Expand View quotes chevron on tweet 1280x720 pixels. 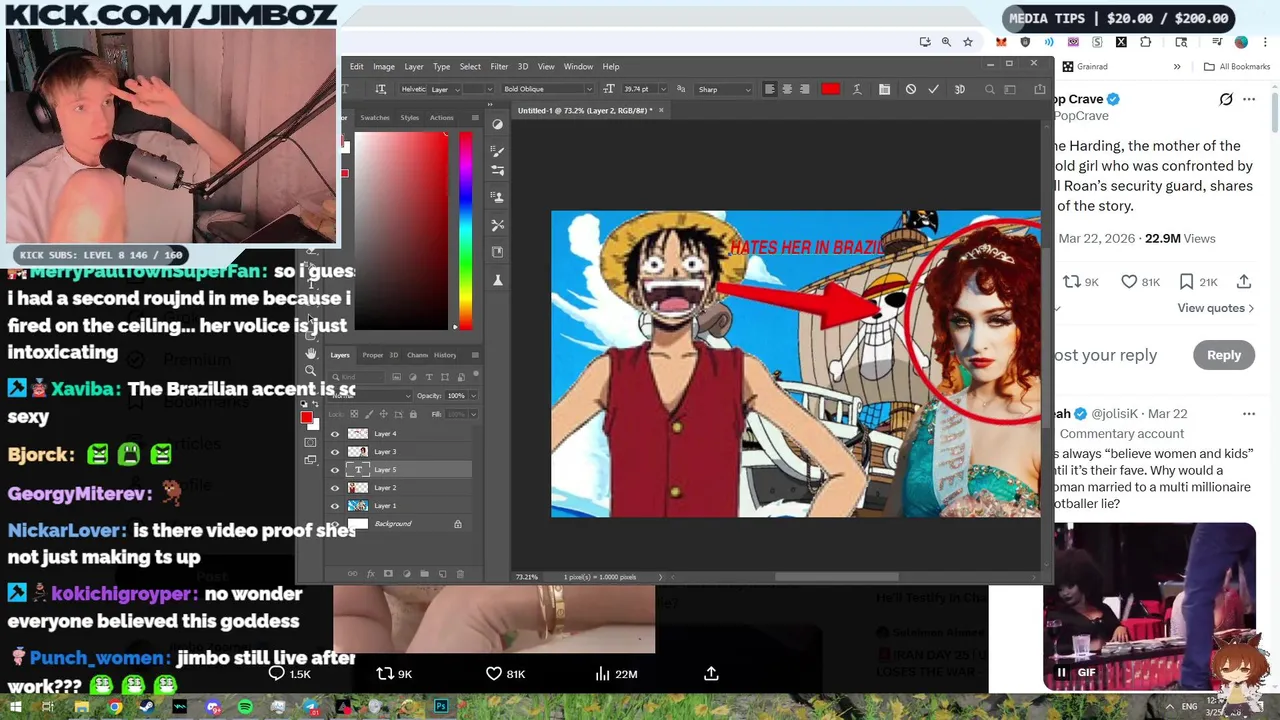point(1250,308)
